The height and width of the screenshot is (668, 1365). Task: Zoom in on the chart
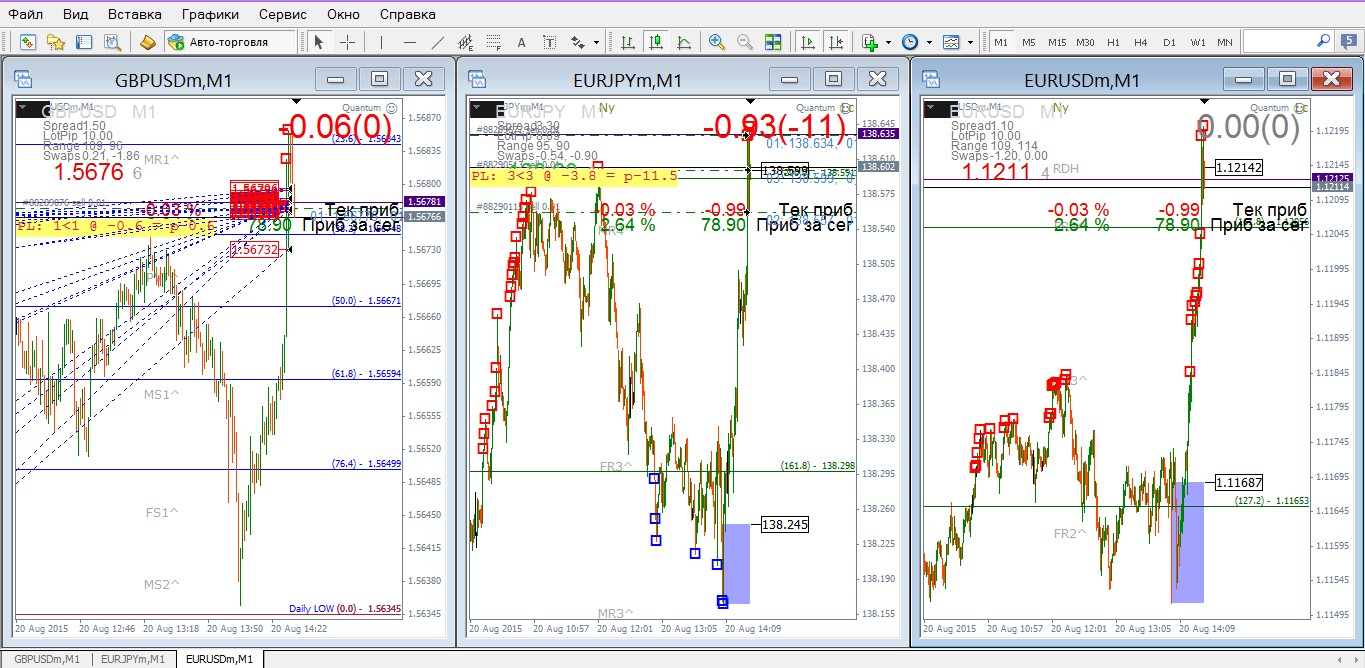[716, 42]
